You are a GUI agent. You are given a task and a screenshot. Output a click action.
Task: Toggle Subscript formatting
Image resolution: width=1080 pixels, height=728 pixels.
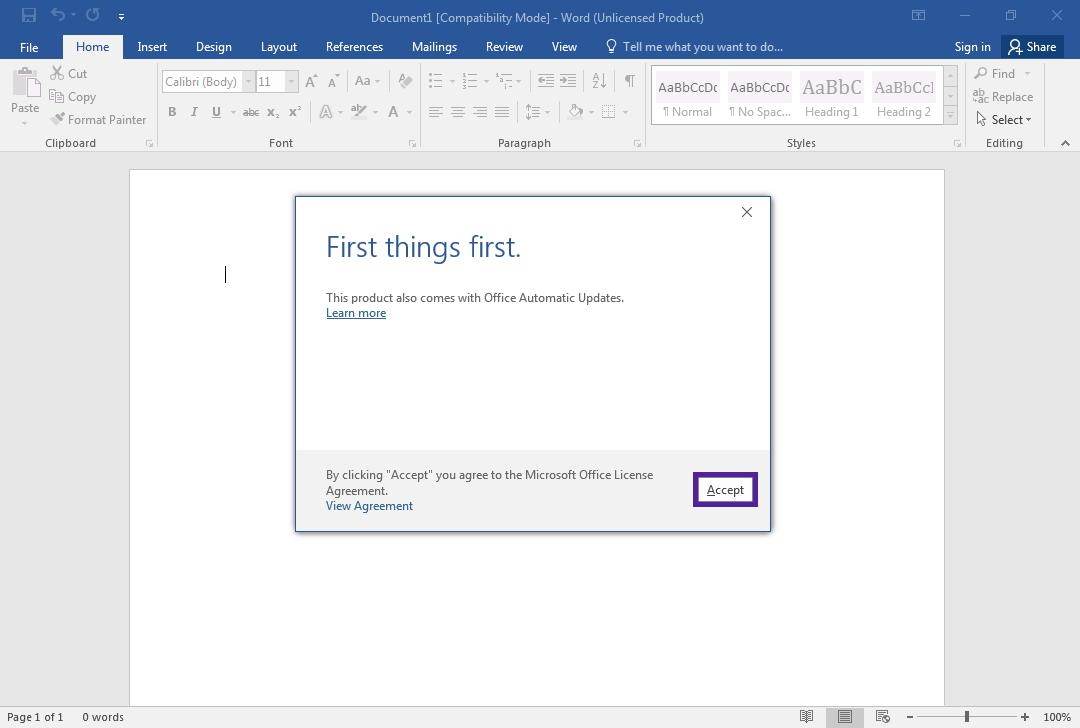(x=273, y=112)
